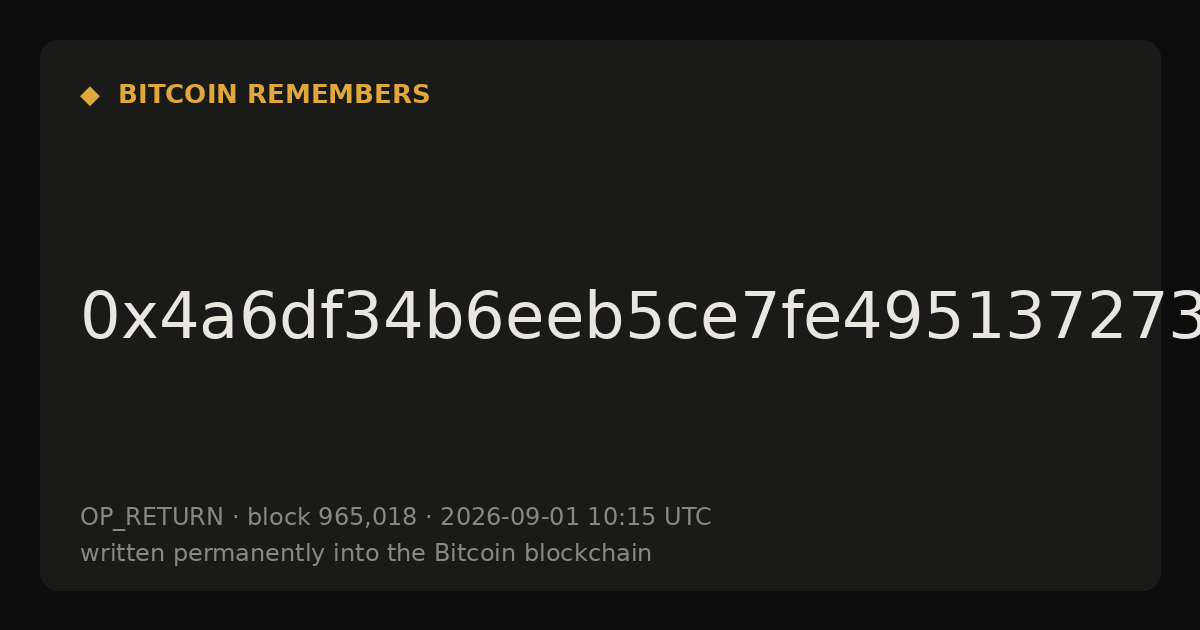Click the separator dot after block number
Screen dimensions: 1200x630
pos(429,518)
